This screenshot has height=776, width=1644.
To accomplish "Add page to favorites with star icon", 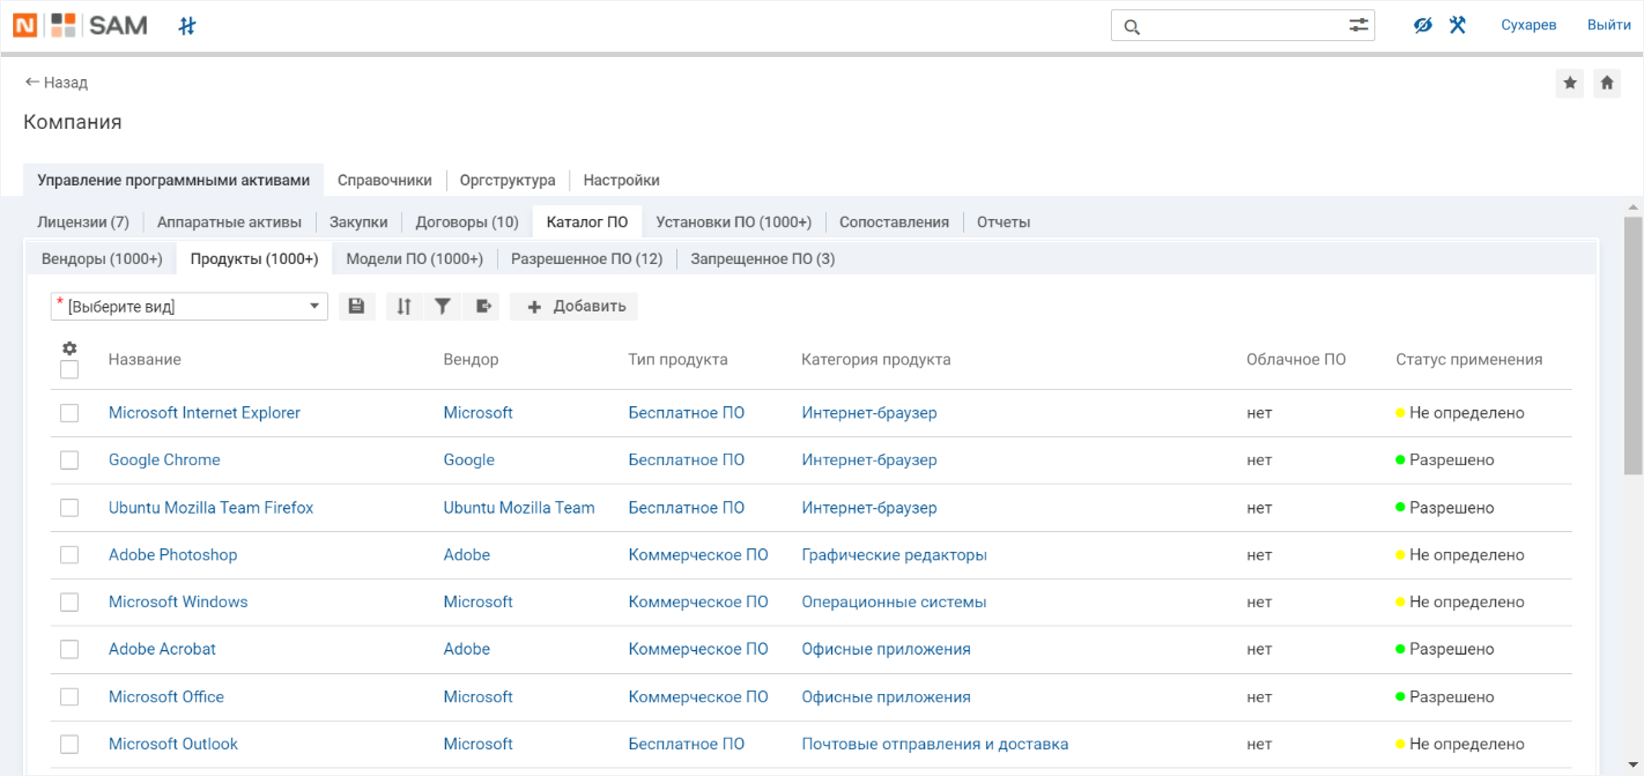I will coord(1570,83).
